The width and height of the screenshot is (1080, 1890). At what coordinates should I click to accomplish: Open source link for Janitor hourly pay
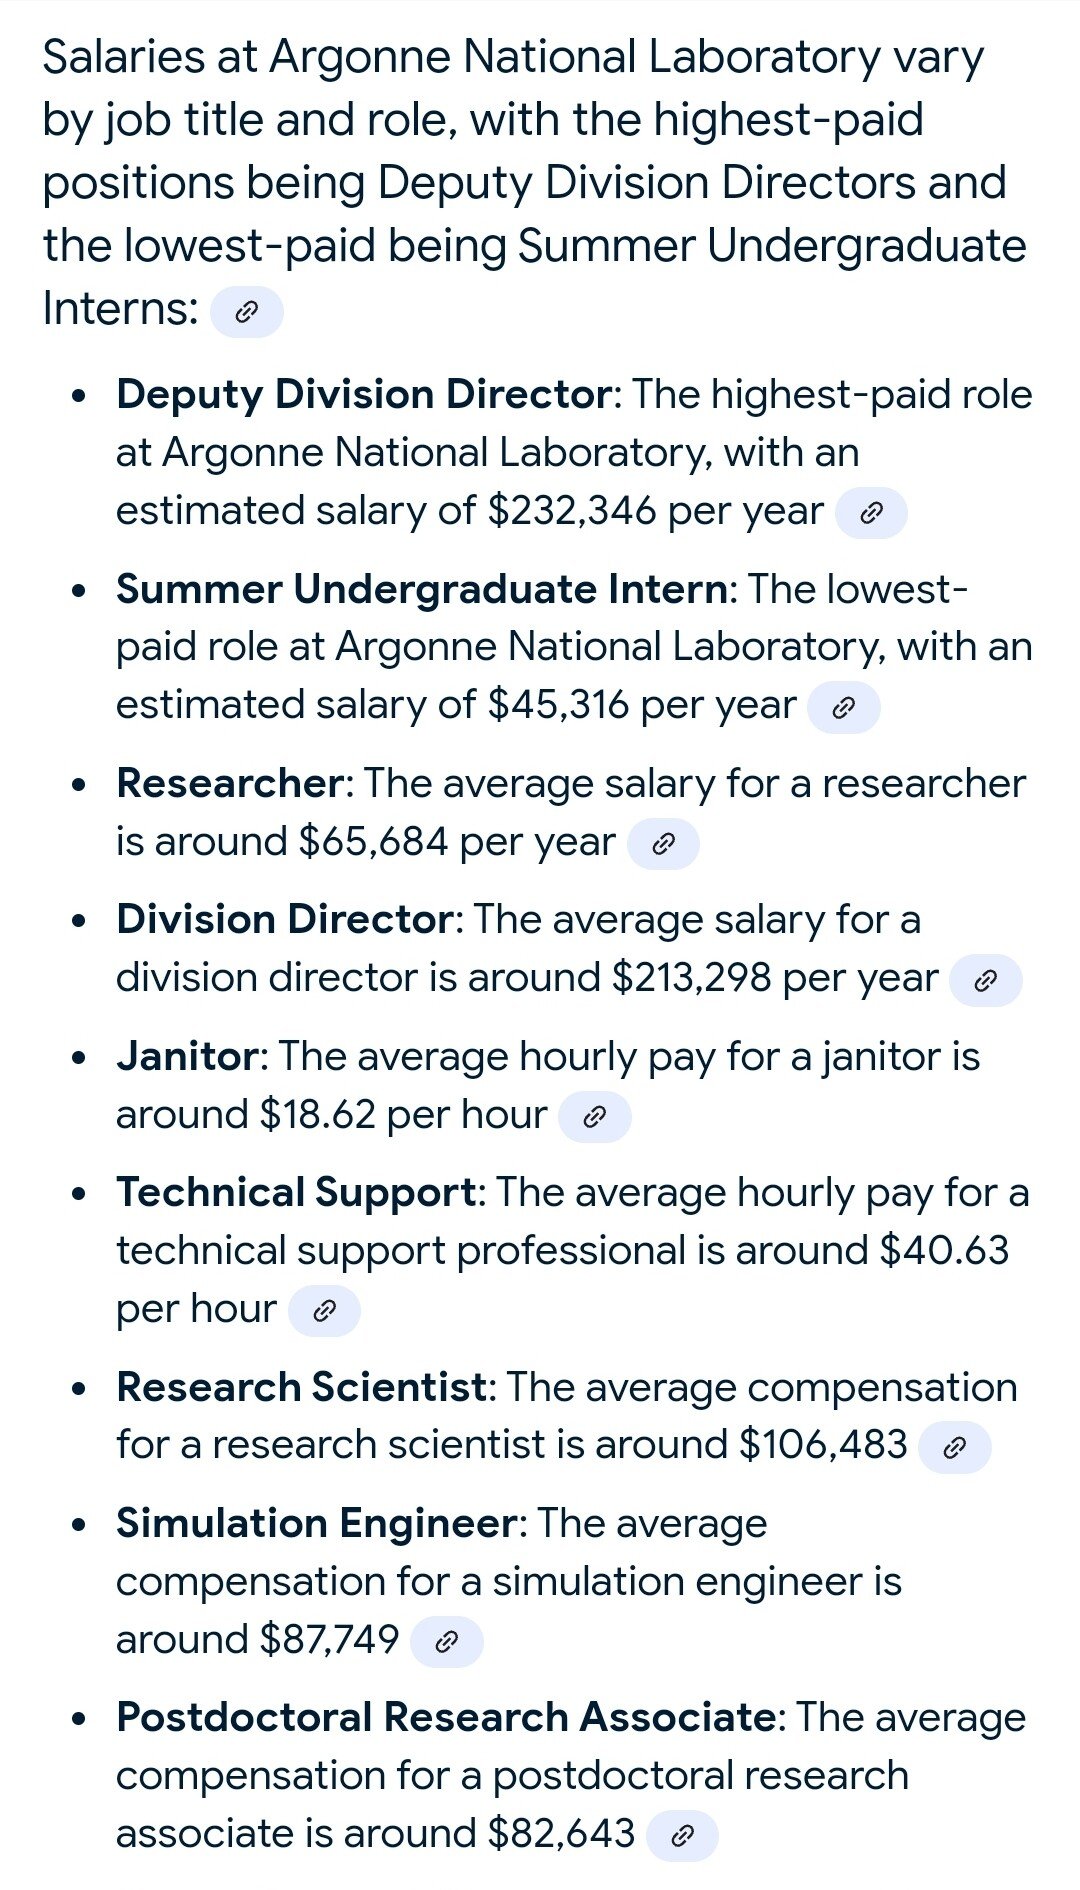594,1117
